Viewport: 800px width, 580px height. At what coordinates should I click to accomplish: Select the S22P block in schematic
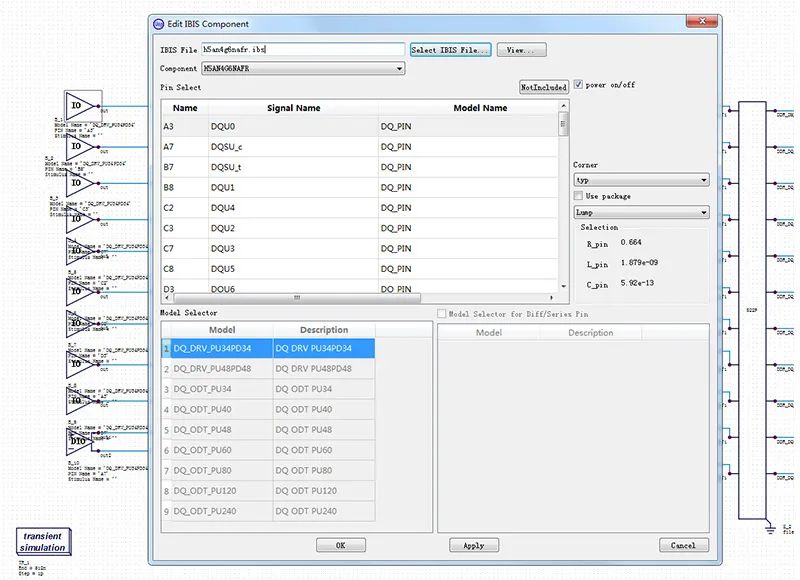(x=752, y=310)
